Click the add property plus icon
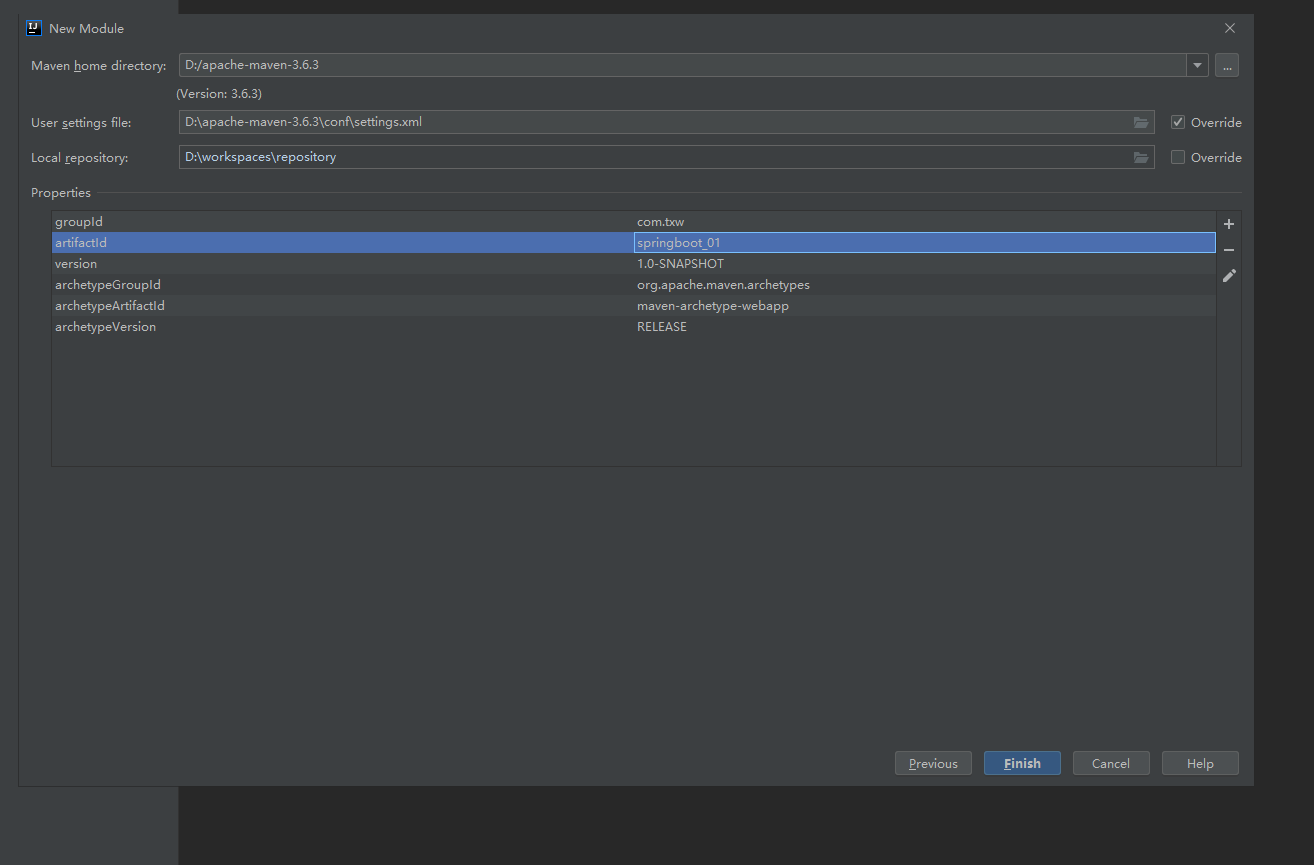Viewport: 1314px width, 865px height. pos(1229,224)
